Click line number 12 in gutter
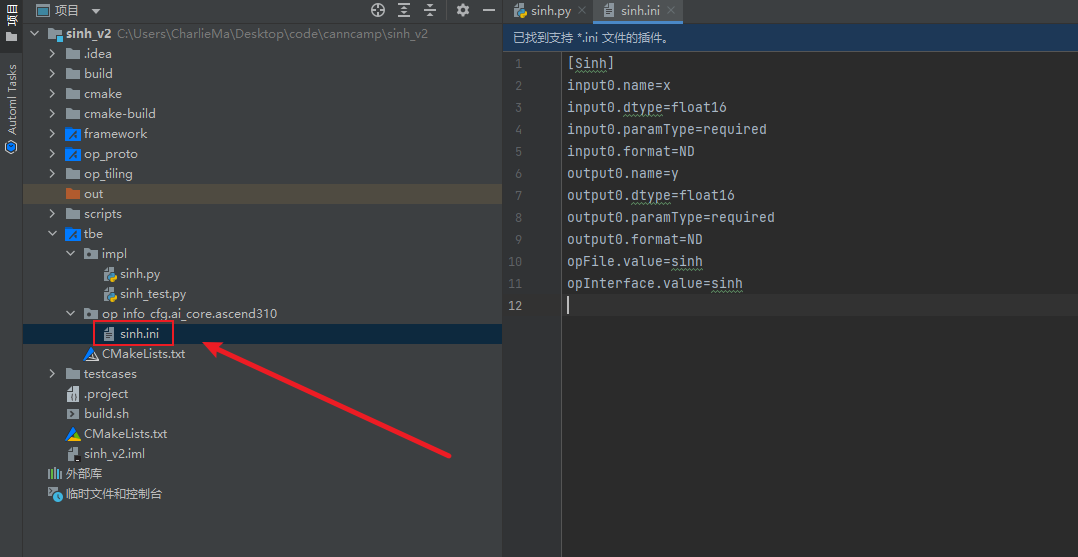 tap(515, 306)
